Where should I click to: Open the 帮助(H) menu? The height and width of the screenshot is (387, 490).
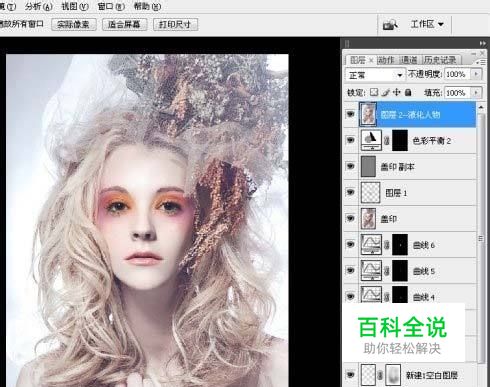(x=147, y=6)
